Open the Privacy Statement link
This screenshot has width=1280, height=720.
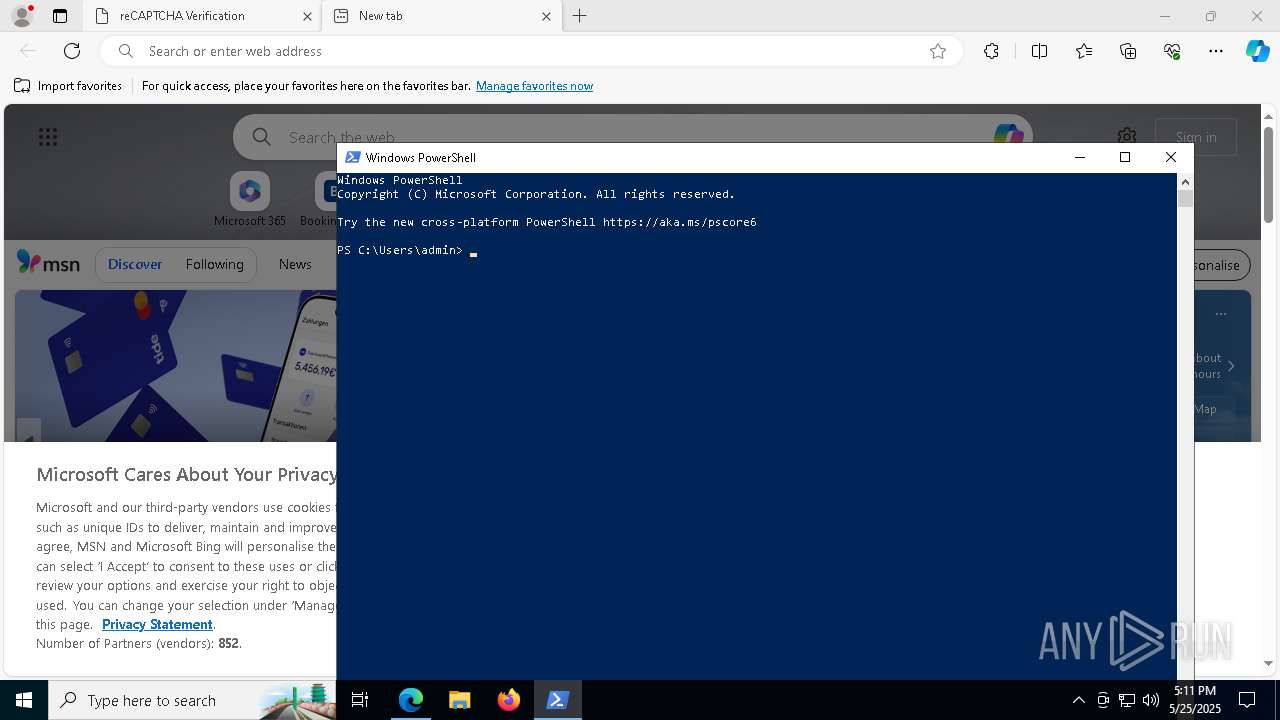(157, 624)
